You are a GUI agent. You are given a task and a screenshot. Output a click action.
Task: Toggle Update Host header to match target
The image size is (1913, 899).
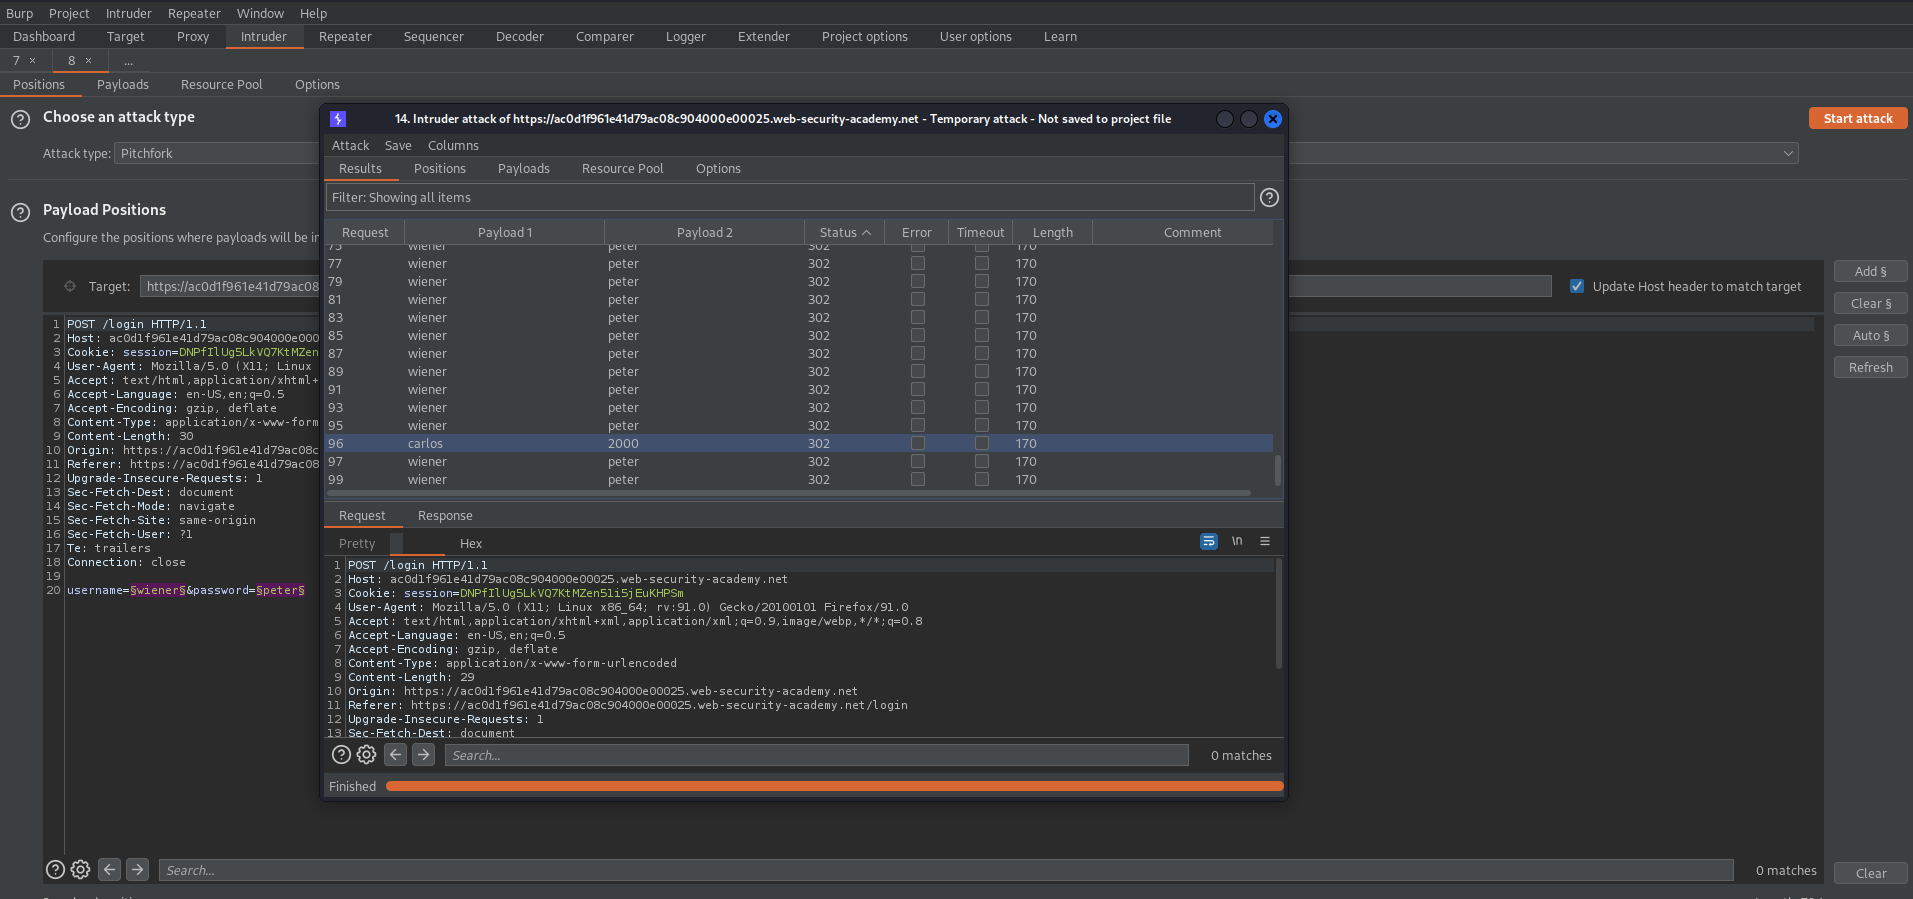(x=1577, y=286)
